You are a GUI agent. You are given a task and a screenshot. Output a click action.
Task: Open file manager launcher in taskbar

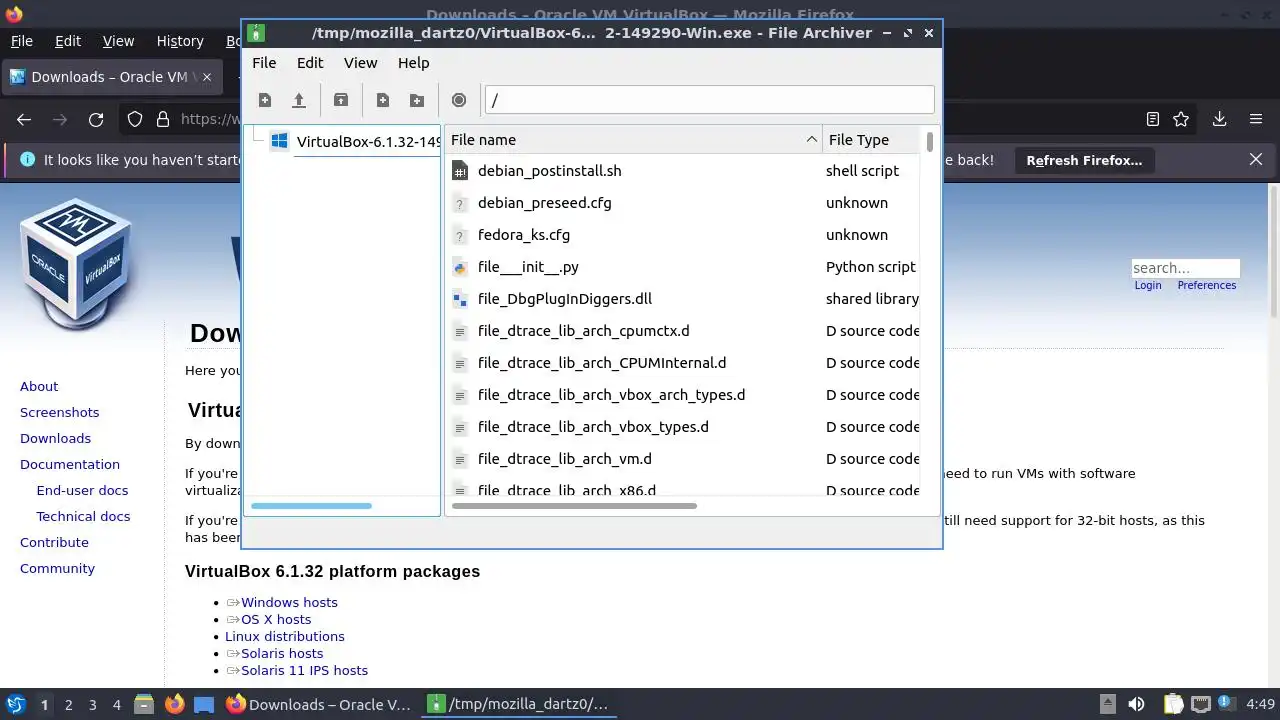point(144,704)
